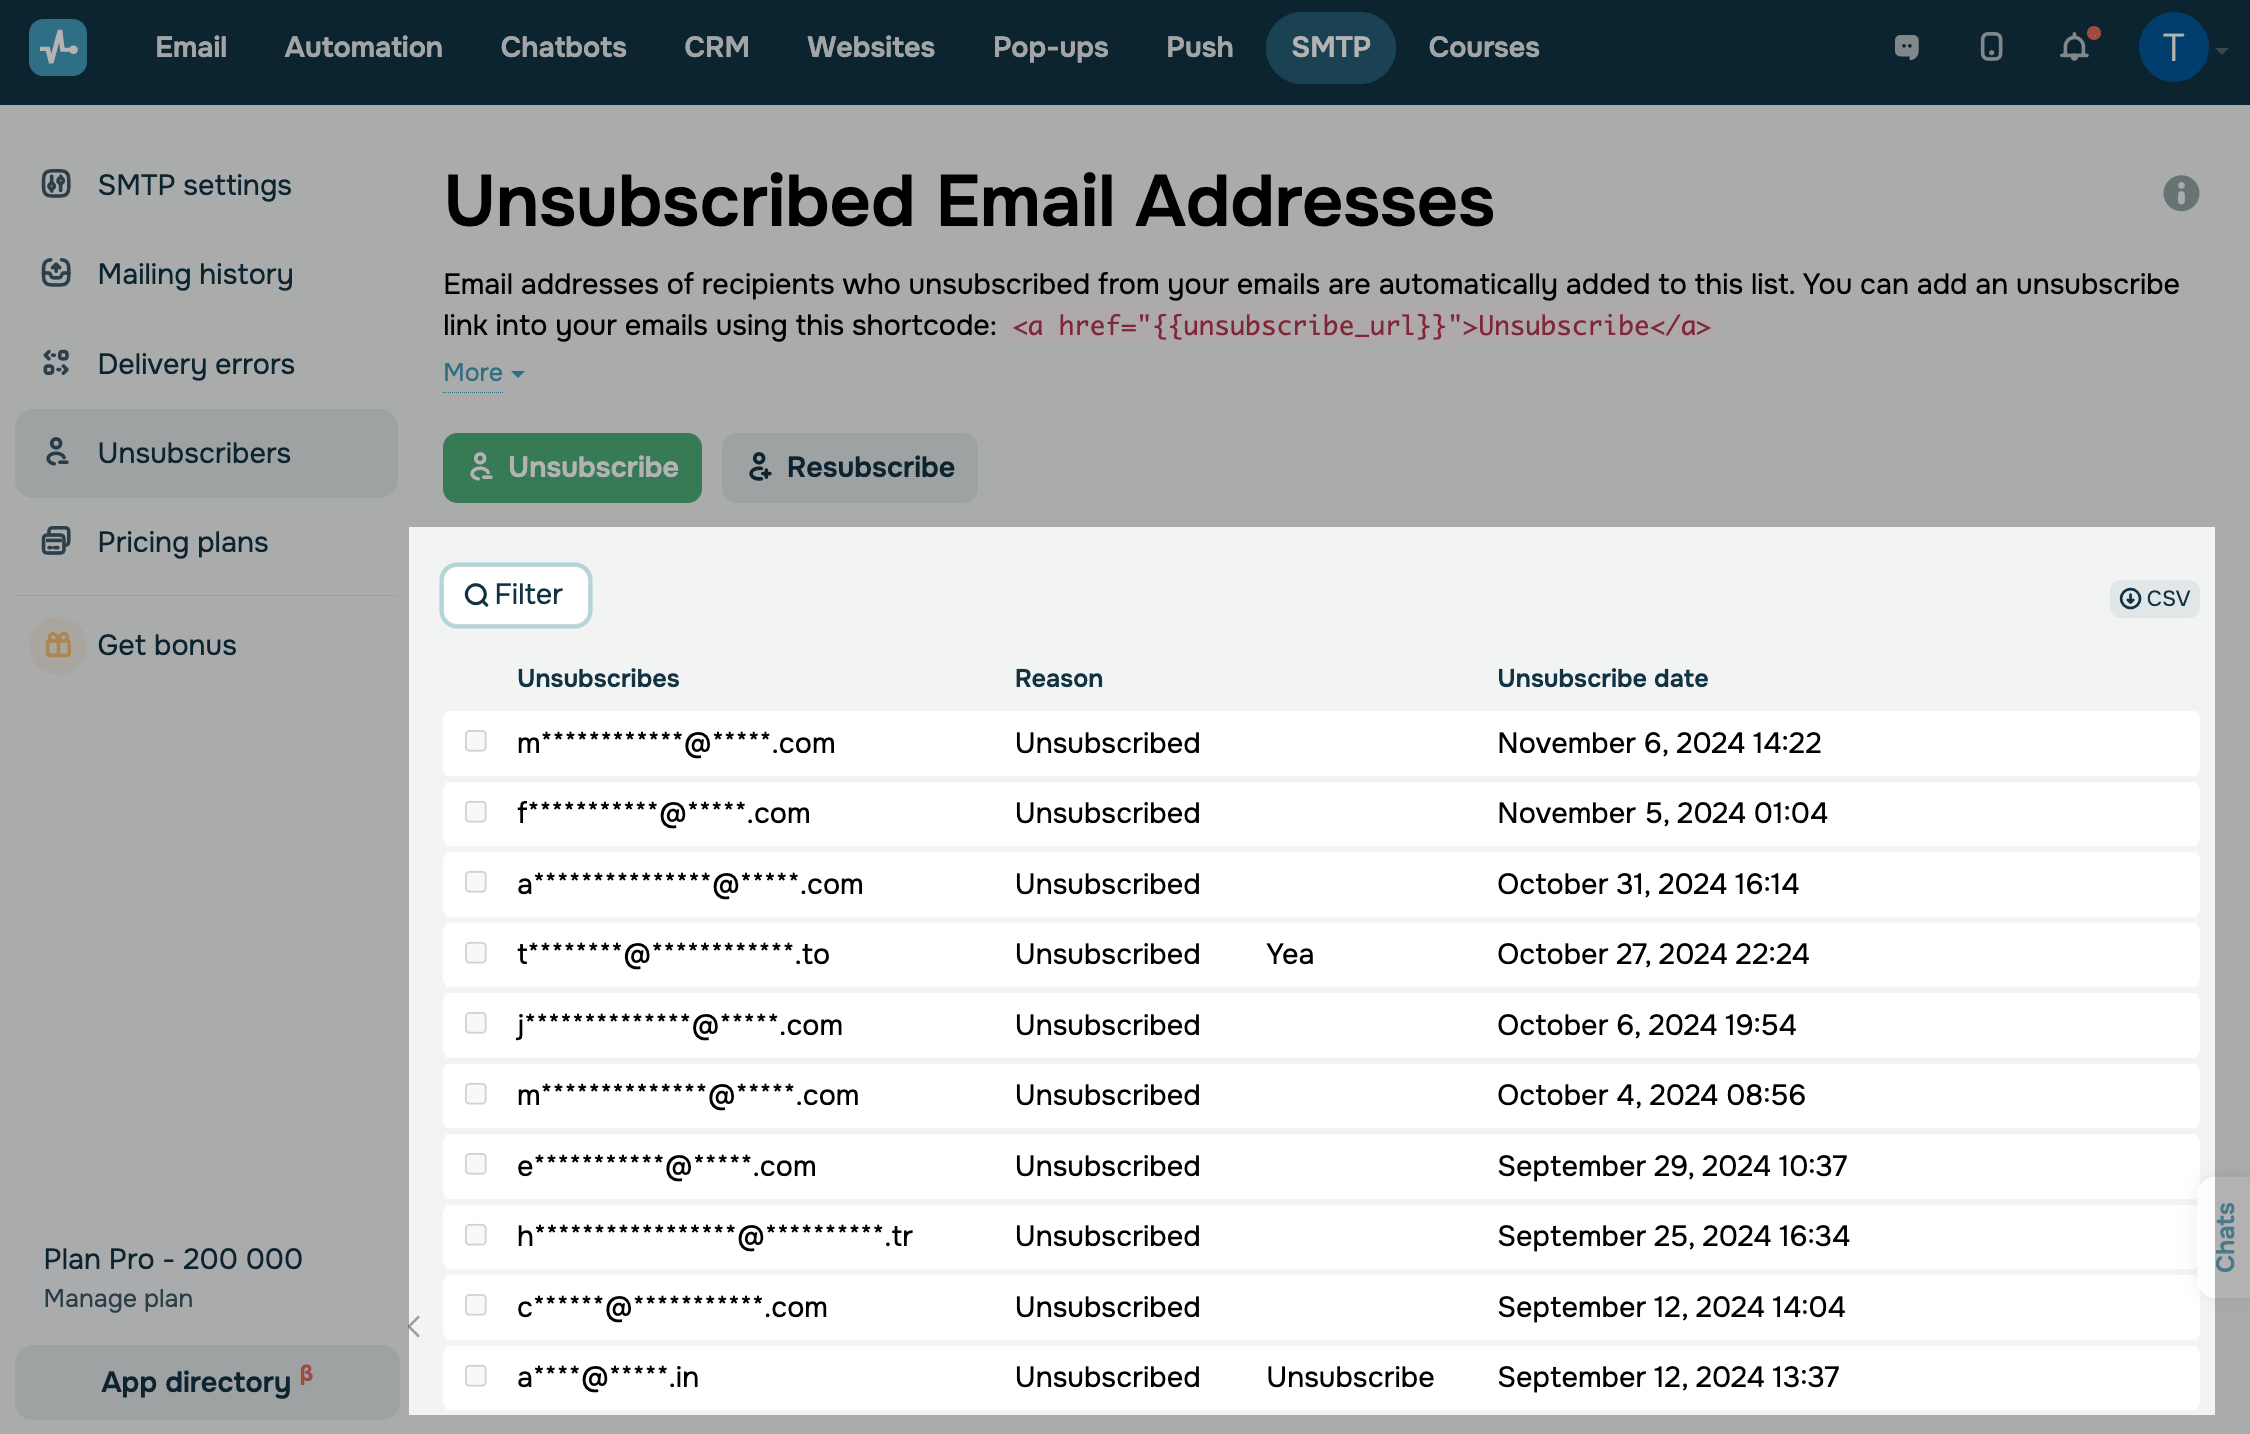This screenshot has width=2250, height=1434.
Task: Collapse the sidebar with the arrow
Action: point(414,1327)
